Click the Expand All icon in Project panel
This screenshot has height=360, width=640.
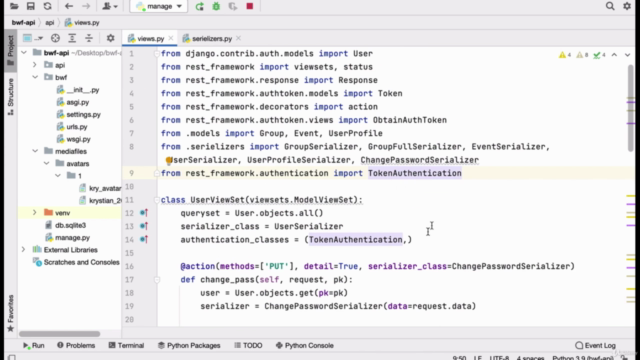point(72,38)
